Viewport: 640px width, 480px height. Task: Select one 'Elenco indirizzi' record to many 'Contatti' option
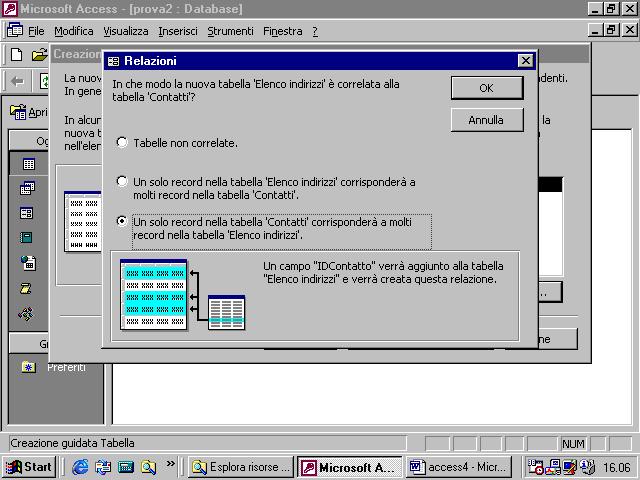(122, 181)
